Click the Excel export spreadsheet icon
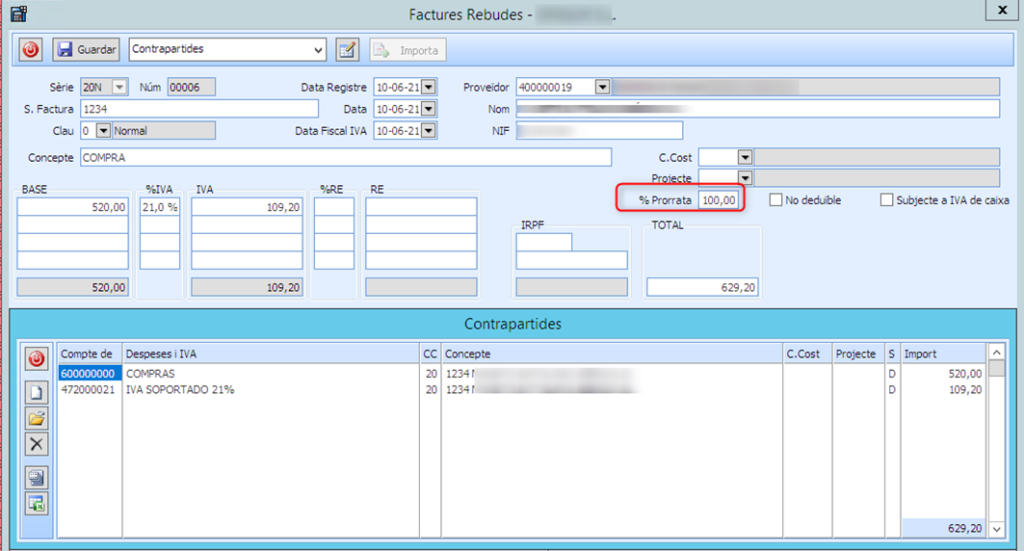This screenshot has width=1024, height=551. tap(37, 503)
